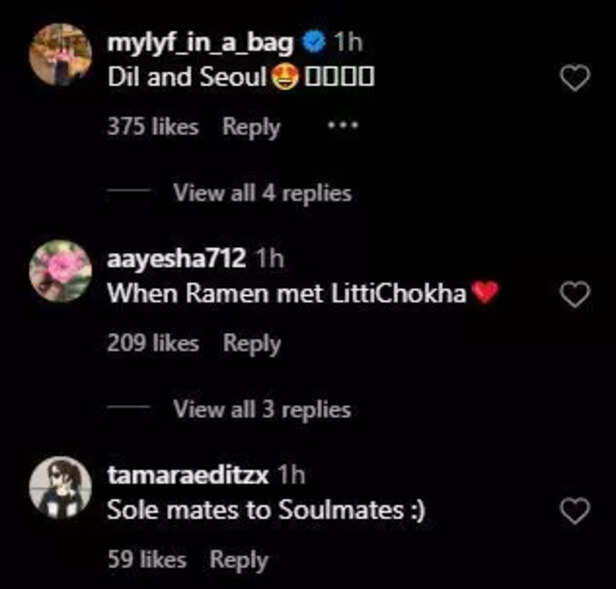Click the verified badge next to mylyf_in_a_bag

pyautogui.click(x=314, y=44)
